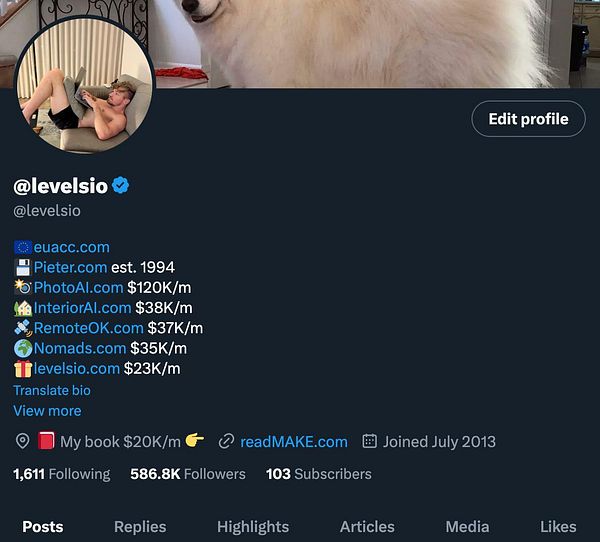The height and width of the screenshot is (542, 600).
Task: Click the floppy disk emoji icon
Action: click(23, 268)
